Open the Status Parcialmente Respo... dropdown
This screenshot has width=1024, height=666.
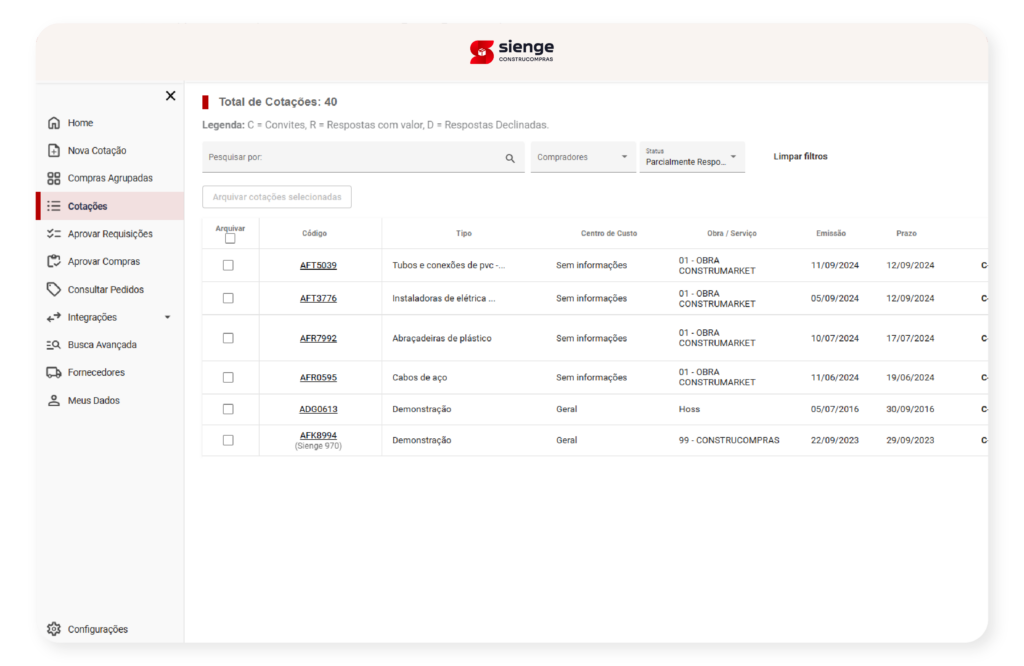tap(692, 157)
